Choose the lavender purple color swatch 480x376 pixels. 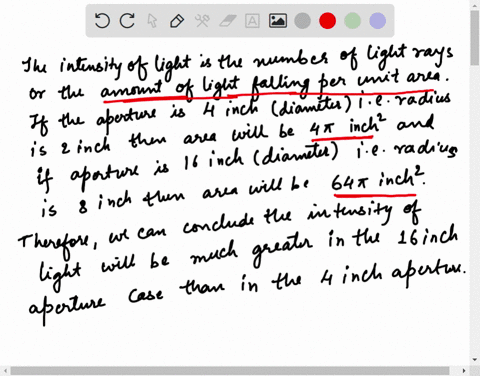378,21
